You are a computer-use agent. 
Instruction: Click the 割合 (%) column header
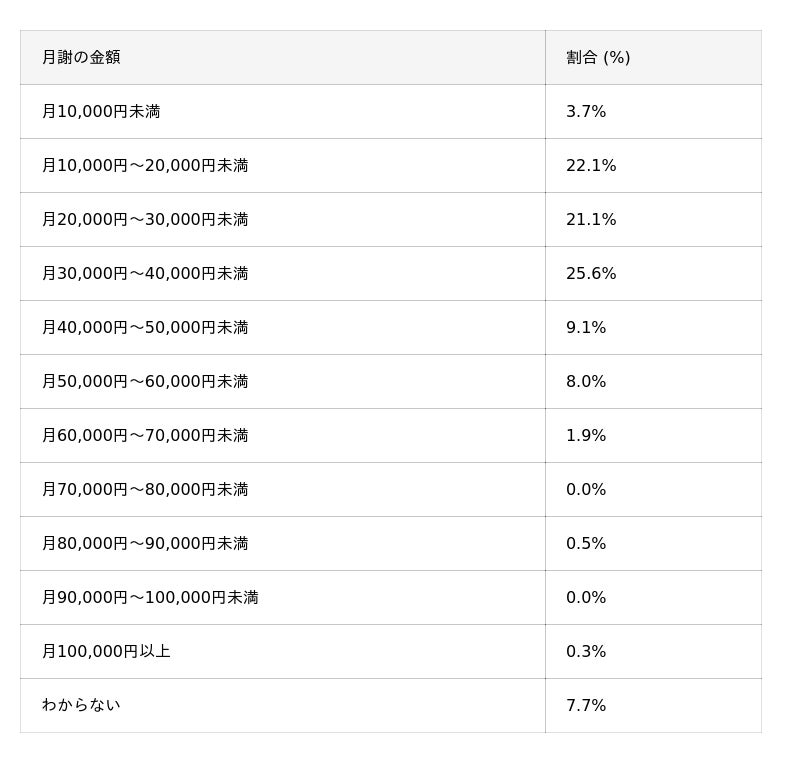598,57
